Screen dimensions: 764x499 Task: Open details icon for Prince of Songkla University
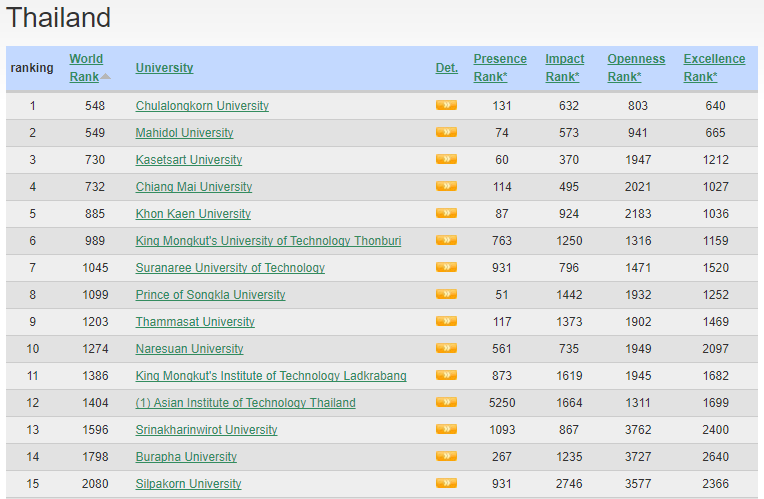(446, 294)
